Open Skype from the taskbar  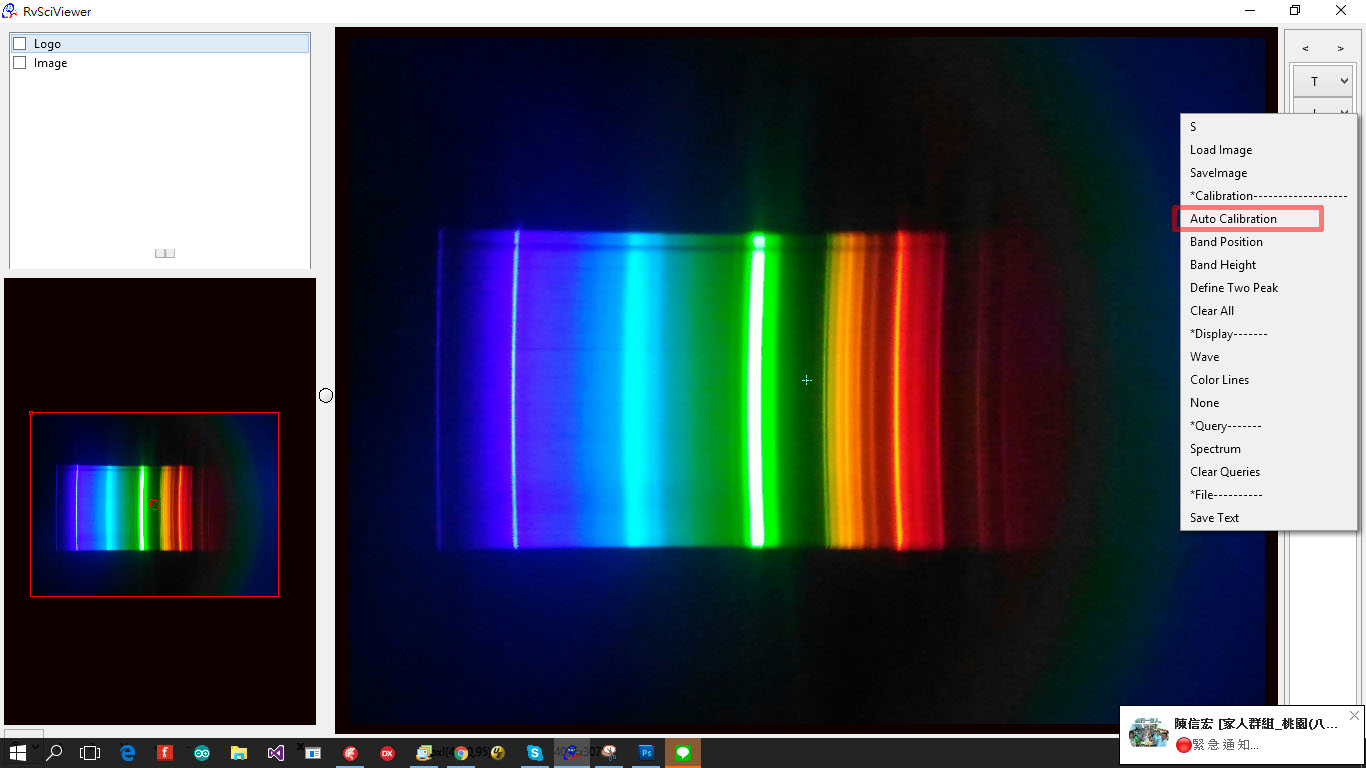pyautogui.click(x=533, y=753)
